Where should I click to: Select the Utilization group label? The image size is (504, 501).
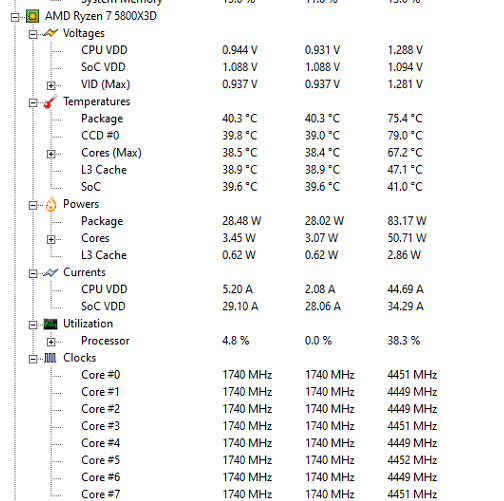(x=88, y=323)
